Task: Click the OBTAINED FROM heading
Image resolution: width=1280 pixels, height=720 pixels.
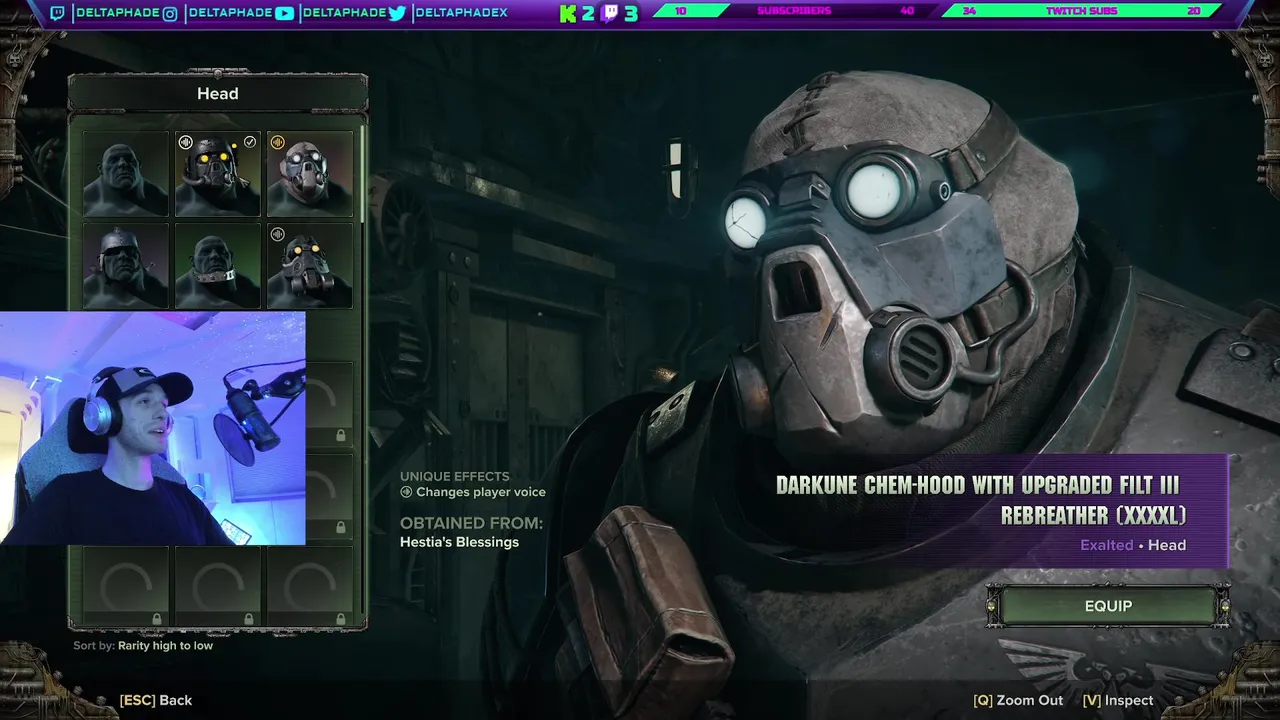Action: (x=471, y=523)
